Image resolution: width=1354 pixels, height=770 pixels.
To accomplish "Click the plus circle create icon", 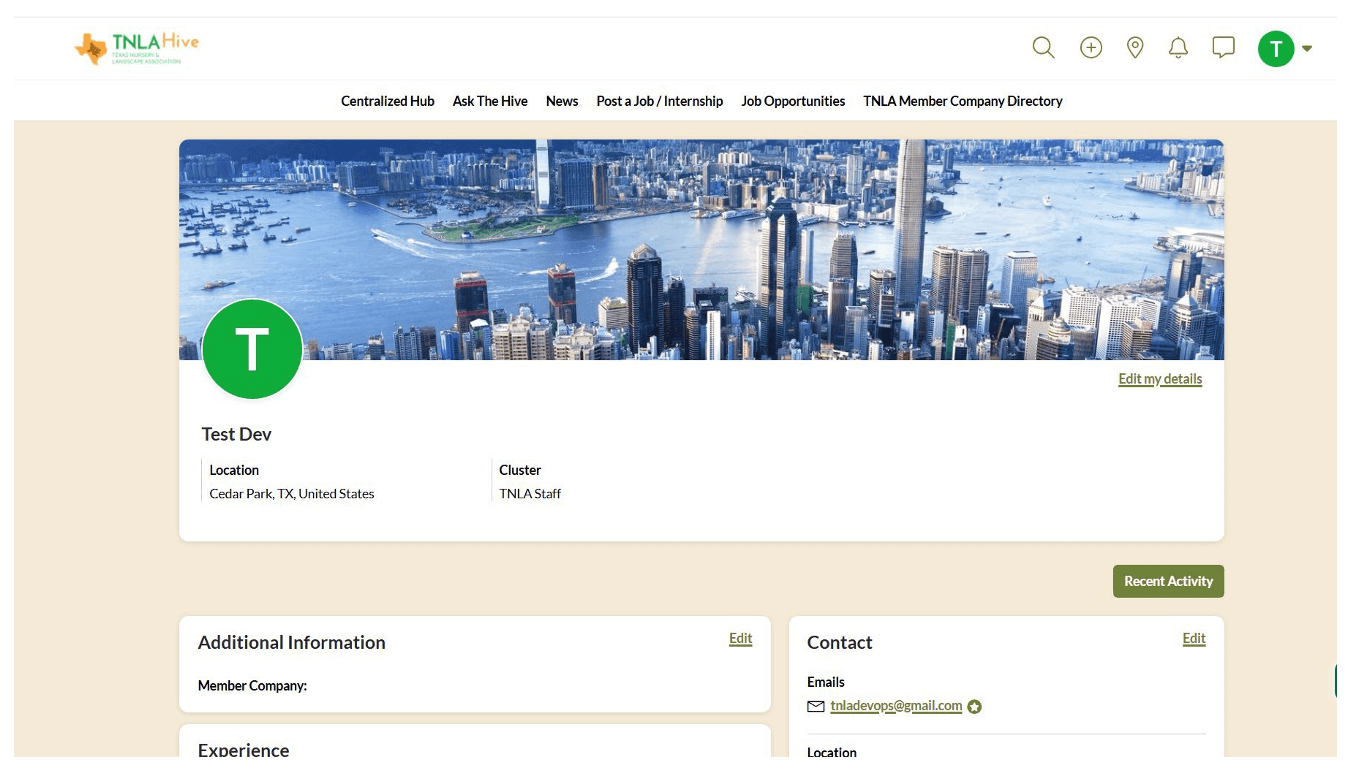I will pos(1090,48).
